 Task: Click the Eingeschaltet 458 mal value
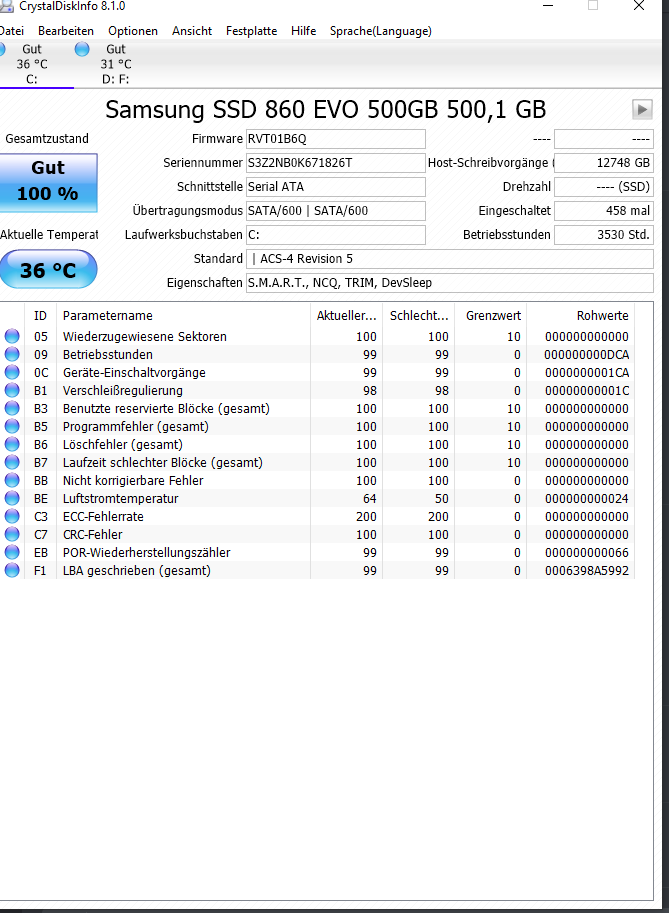click(x=604, y=210)
